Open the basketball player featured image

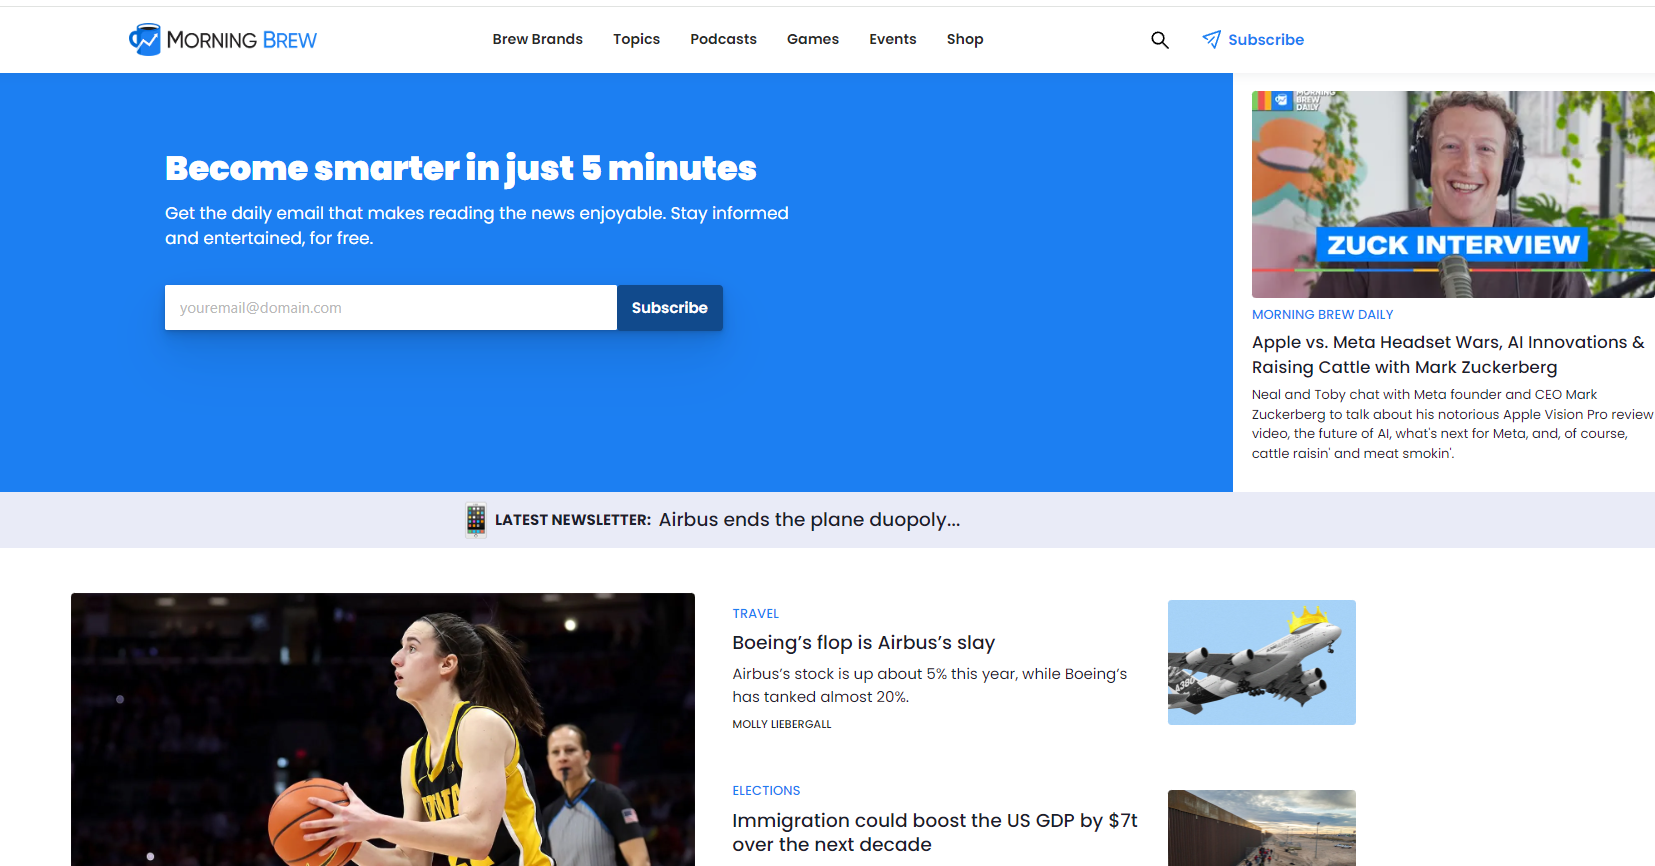pyautogui.click(x=383, y=729)
